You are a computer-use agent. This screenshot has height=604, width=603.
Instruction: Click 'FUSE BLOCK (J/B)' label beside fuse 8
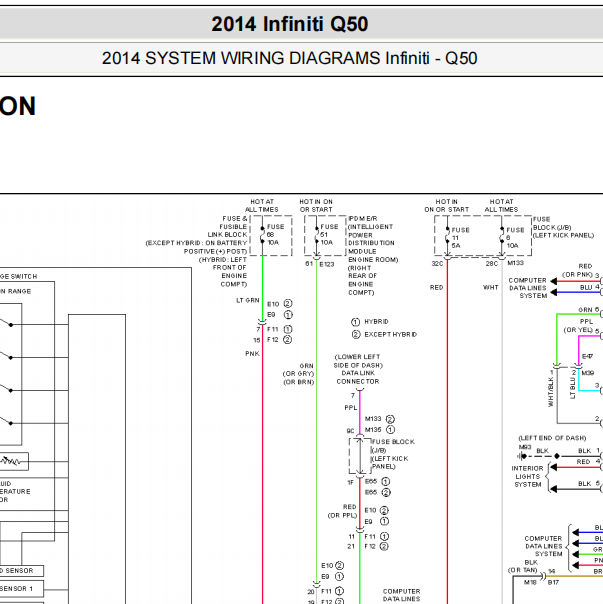point(552,223)
